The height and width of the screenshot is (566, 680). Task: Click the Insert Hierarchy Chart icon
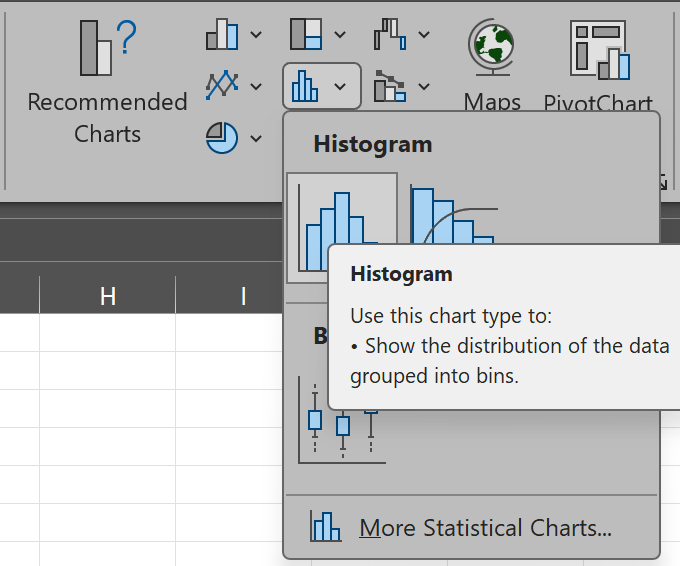click(306, 34)
